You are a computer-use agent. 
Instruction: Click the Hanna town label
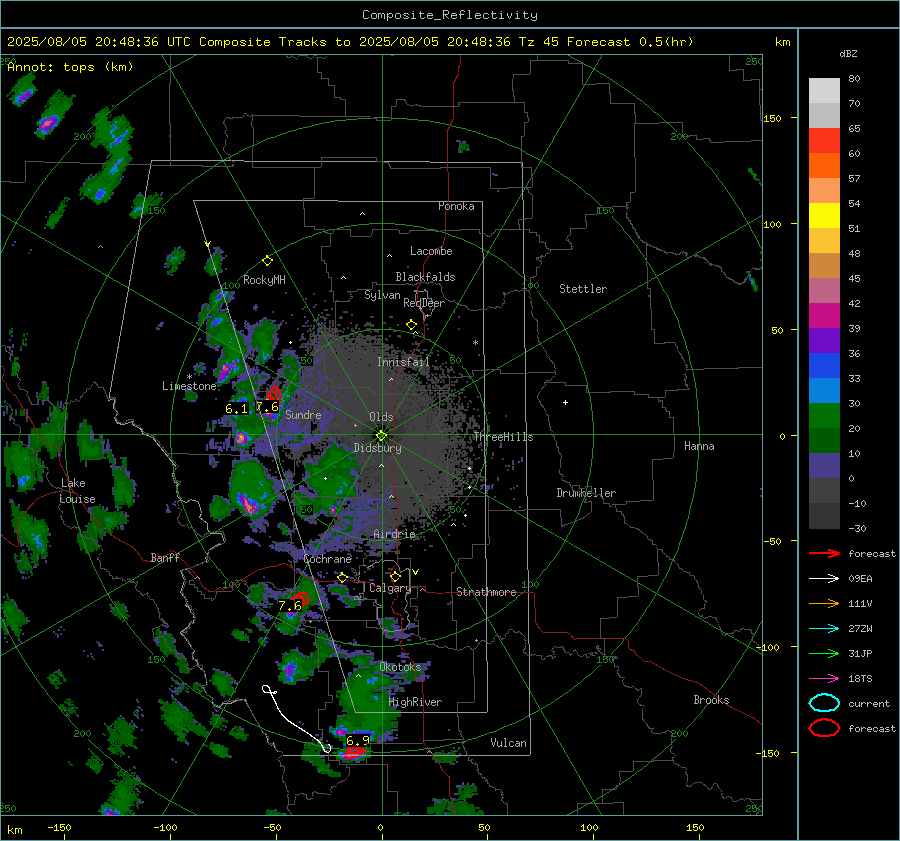(x=699, y=446)
